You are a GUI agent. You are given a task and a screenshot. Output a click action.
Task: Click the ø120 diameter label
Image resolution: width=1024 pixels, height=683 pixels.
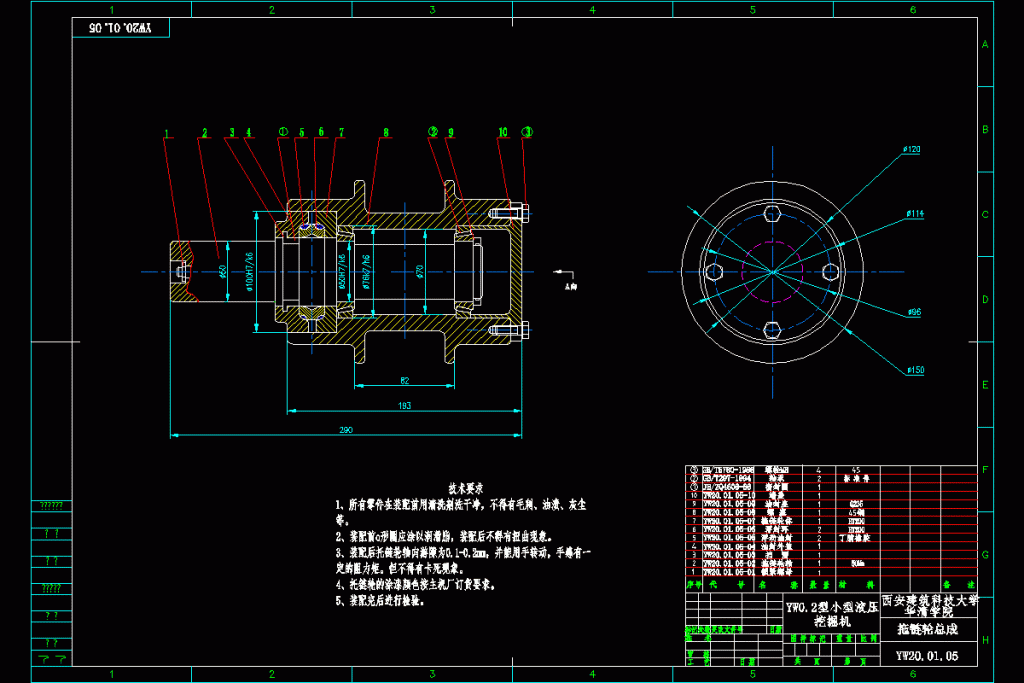click(911, 149)
